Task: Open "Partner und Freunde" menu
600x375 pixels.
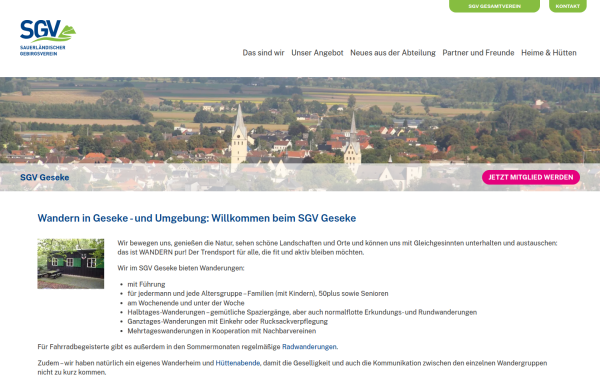Action: 478,53
